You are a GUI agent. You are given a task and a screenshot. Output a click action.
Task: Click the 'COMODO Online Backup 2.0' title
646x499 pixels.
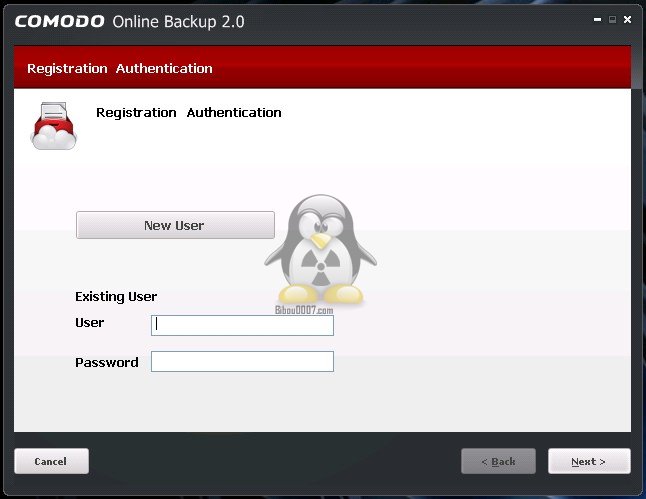tap(129, 21)
